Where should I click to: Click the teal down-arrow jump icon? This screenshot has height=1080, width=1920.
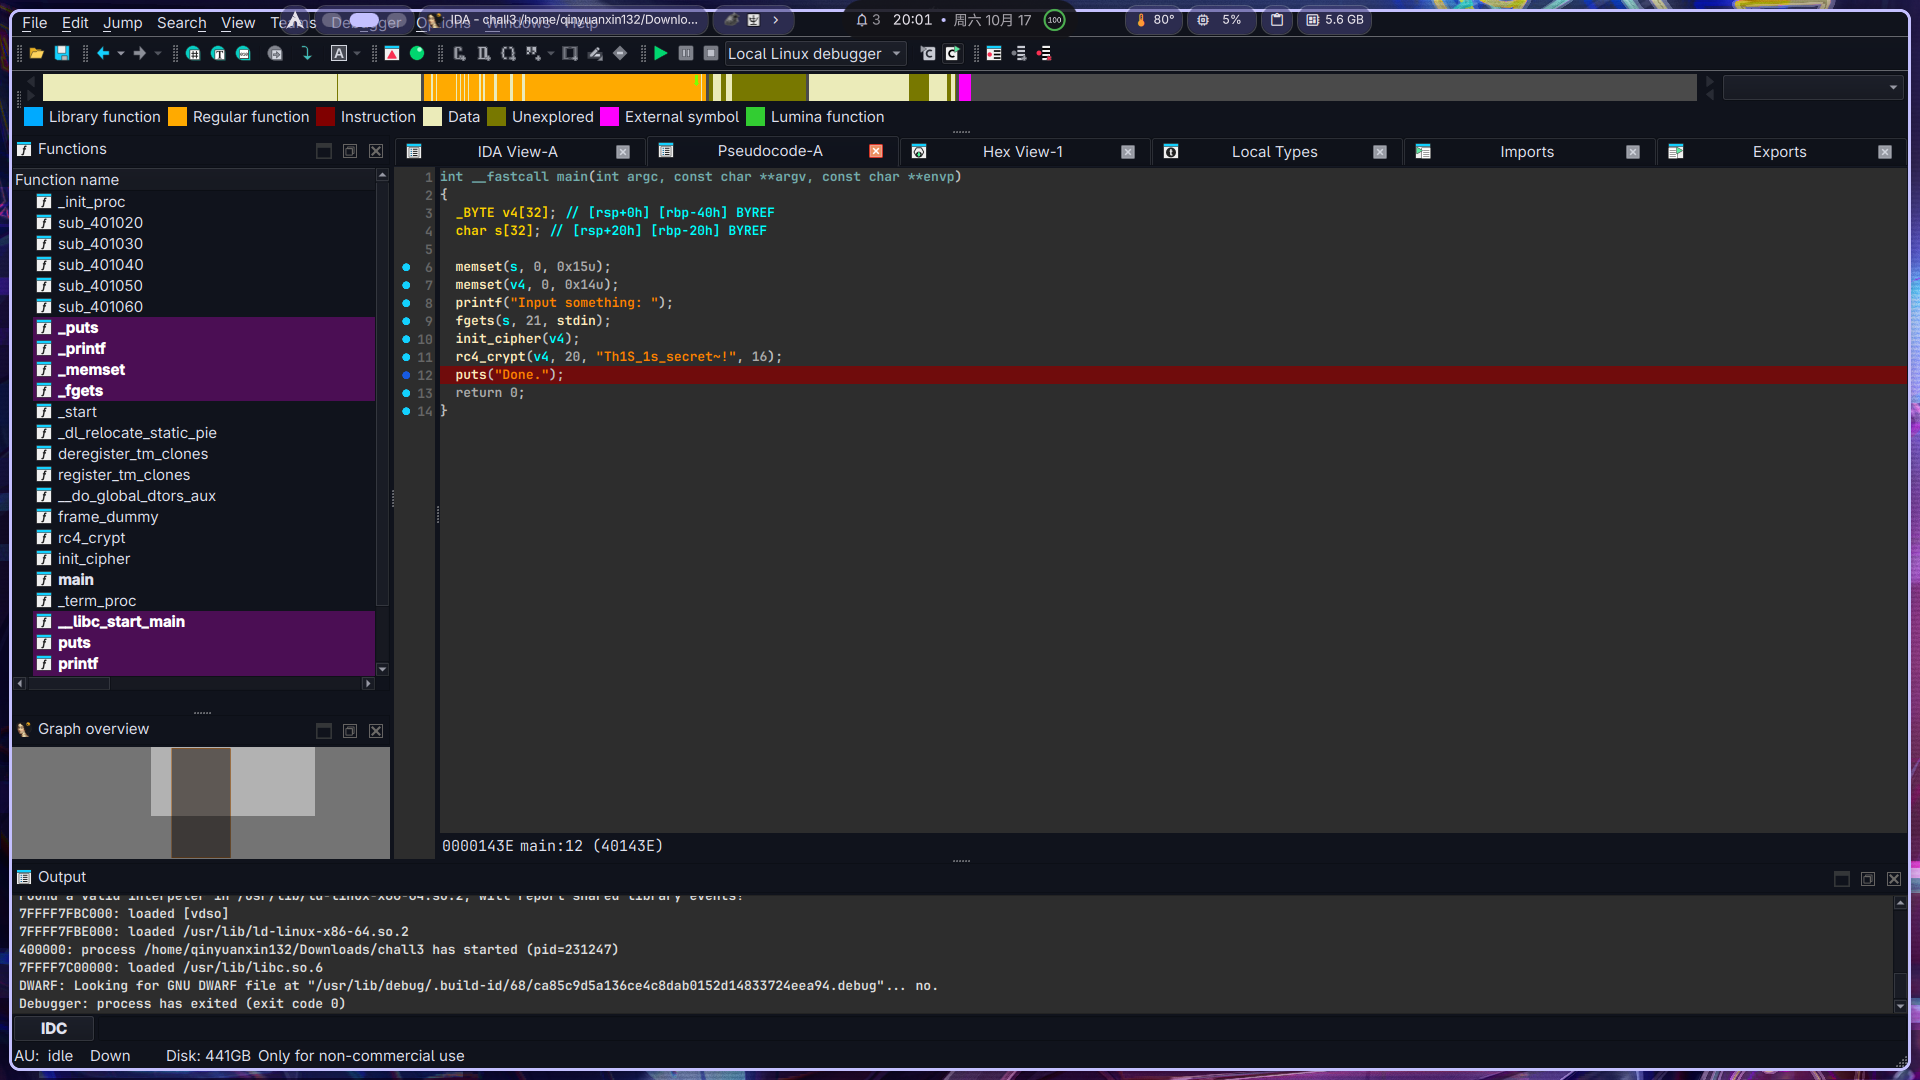307,54
